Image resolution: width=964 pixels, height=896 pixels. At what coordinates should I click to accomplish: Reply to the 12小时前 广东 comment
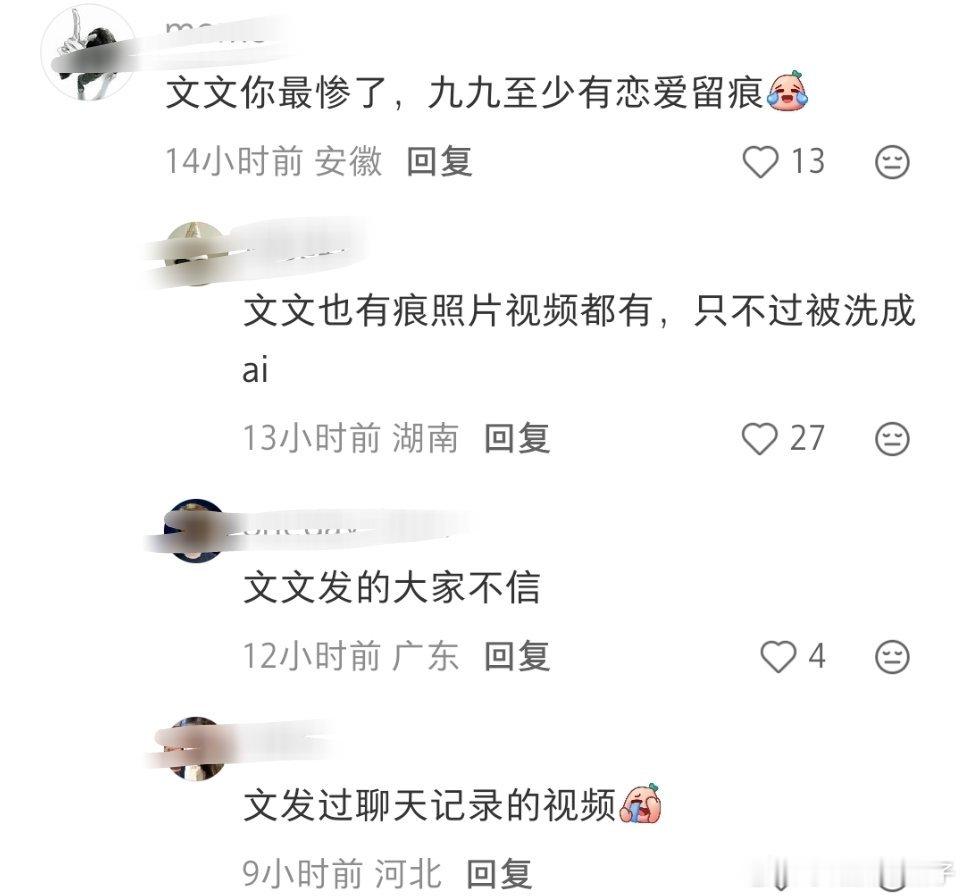point(516,656)
